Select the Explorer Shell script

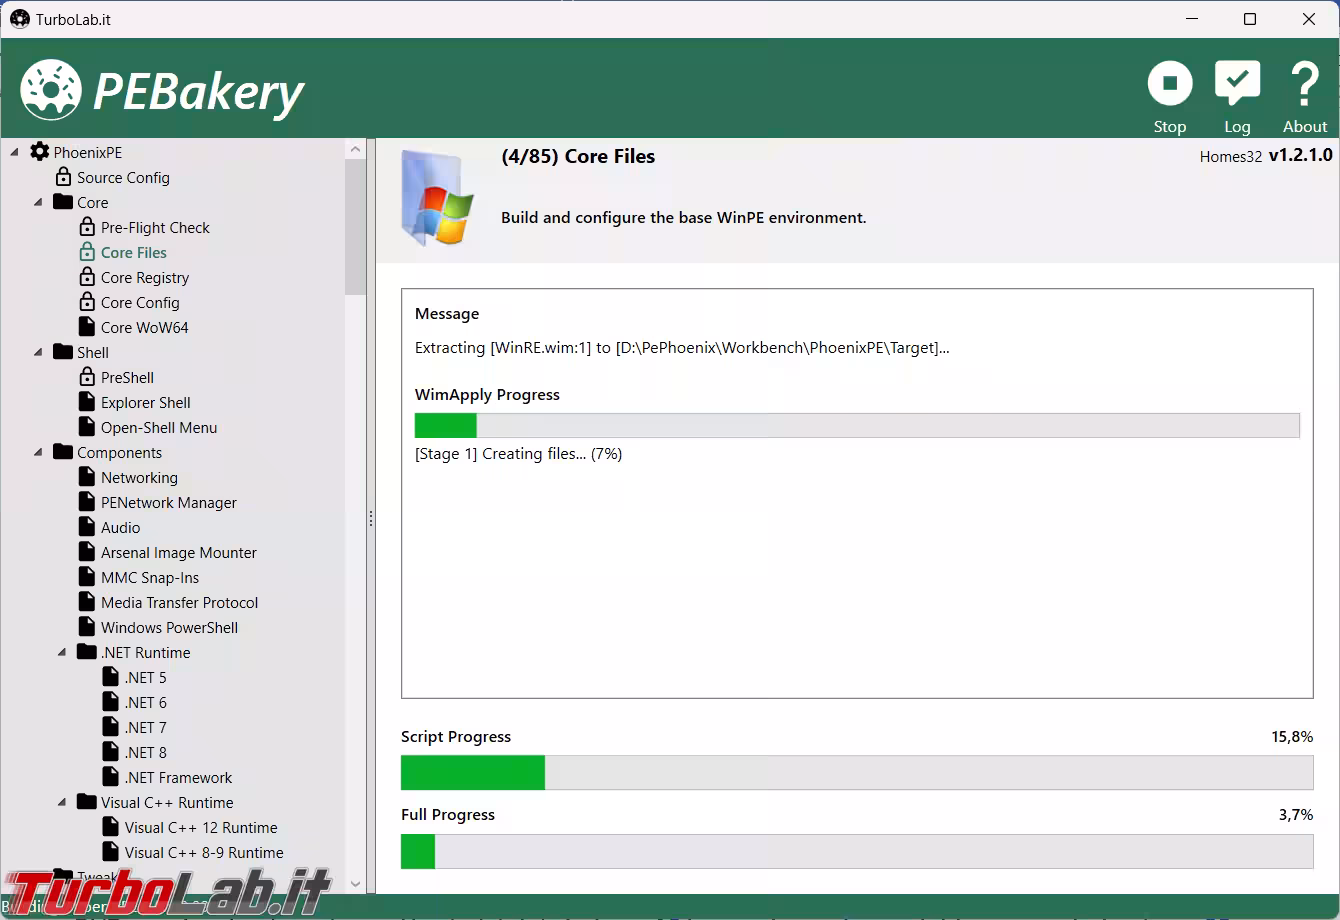coord(145,402)
